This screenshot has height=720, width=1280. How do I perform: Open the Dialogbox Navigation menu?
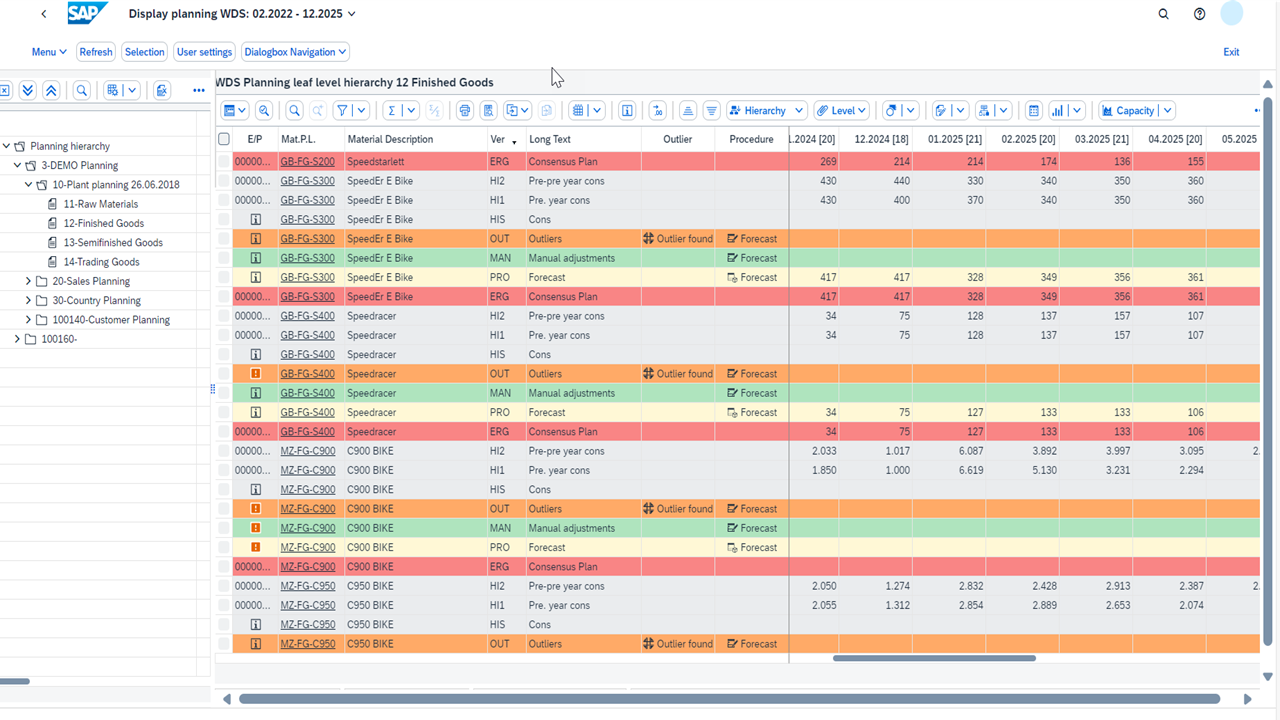click(295, 51)
